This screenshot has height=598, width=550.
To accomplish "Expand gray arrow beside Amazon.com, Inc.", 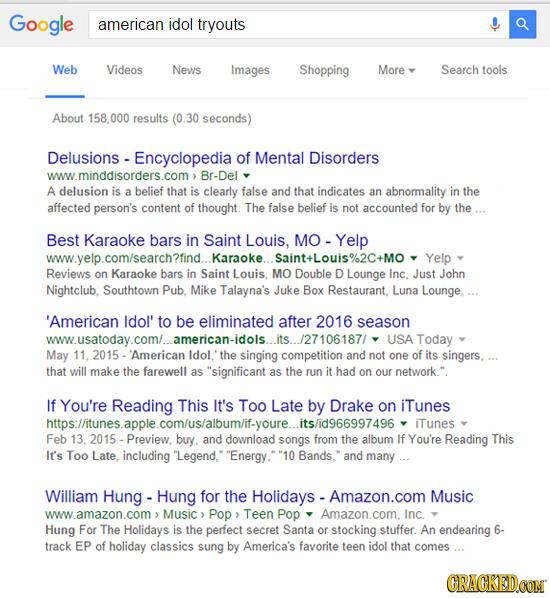I will coord(434,514).
